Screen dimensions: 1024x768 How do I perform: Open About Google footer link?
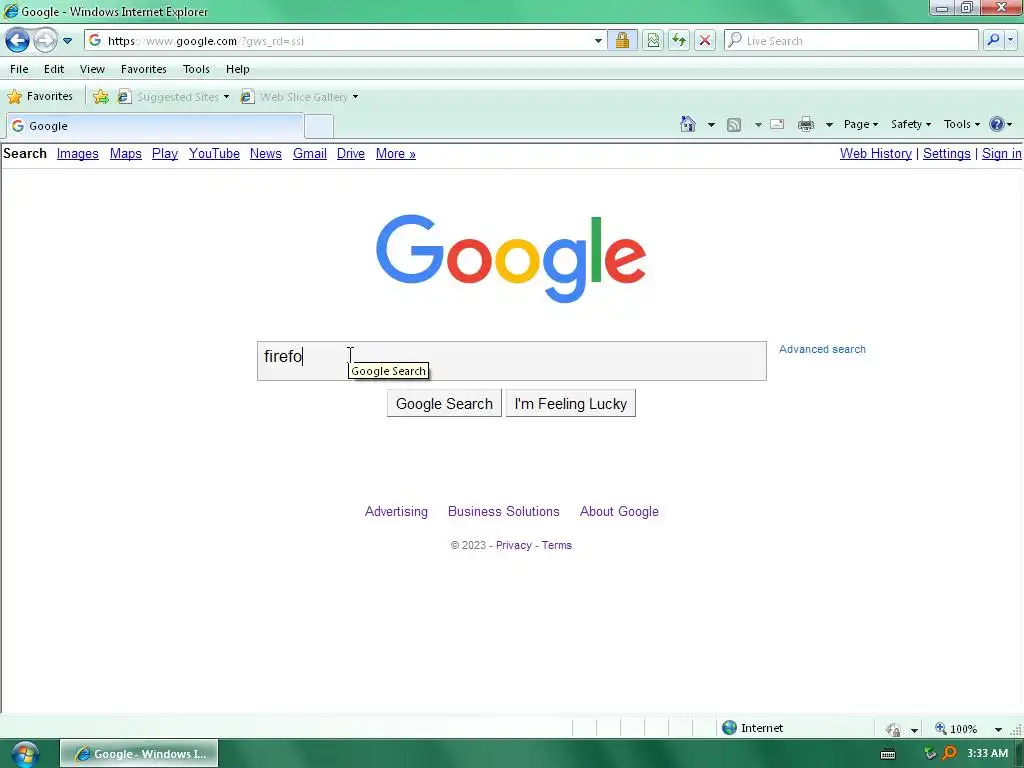[619, 511]
